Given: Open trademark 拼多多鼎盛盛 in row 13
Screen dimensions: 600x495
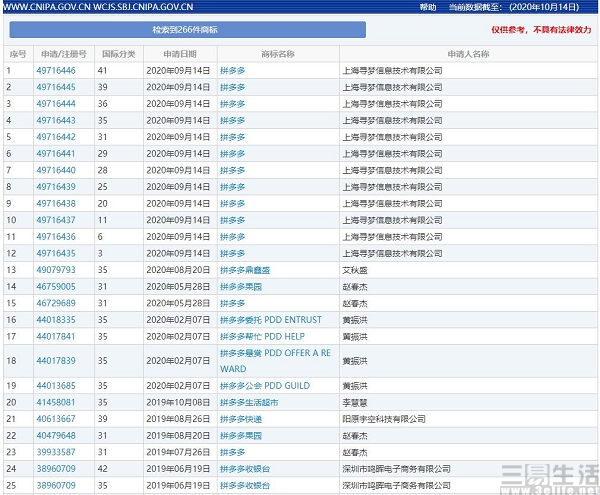Looking at the screenshot, I should [x=245, y=270].
